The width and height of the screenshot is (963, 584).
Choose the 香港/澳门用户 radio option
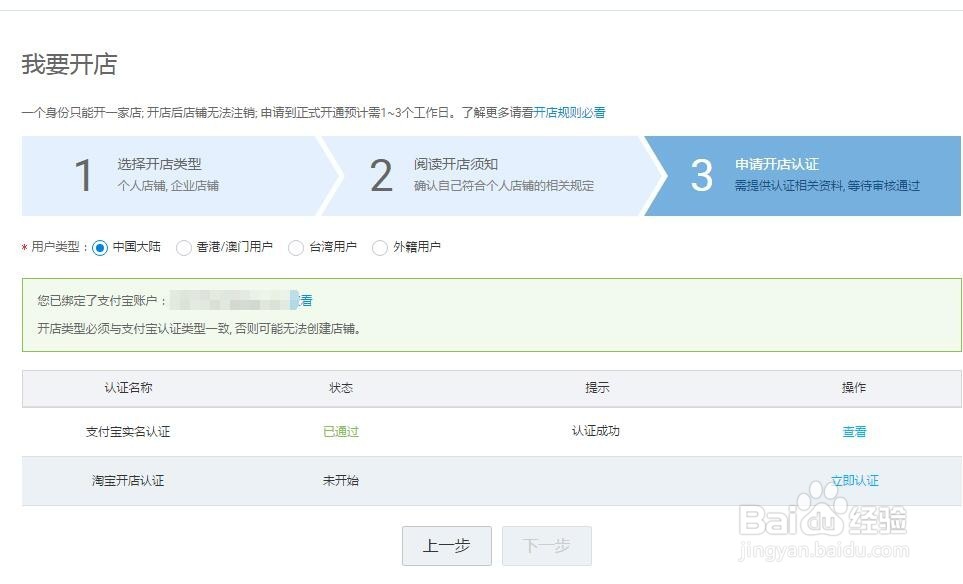click(x=183, y=247)
